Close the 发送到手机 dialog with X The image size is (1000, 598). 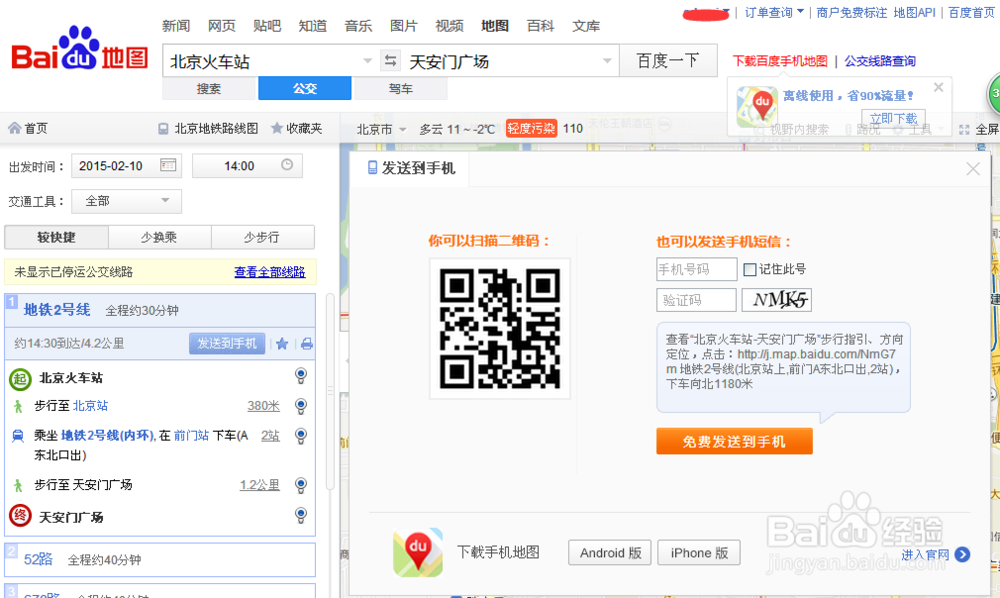973,169
